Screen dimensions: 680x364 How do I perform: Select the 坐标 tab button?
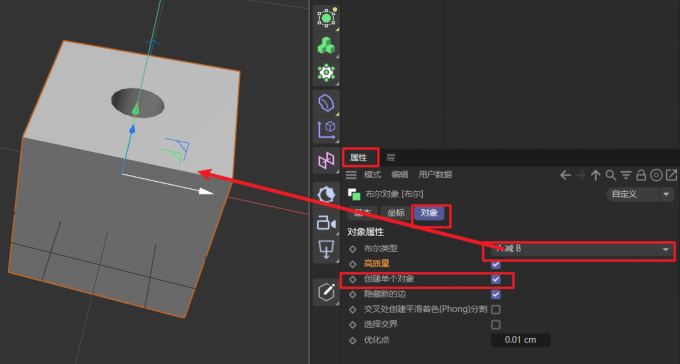pyautogui.click(x=396, y=213)
